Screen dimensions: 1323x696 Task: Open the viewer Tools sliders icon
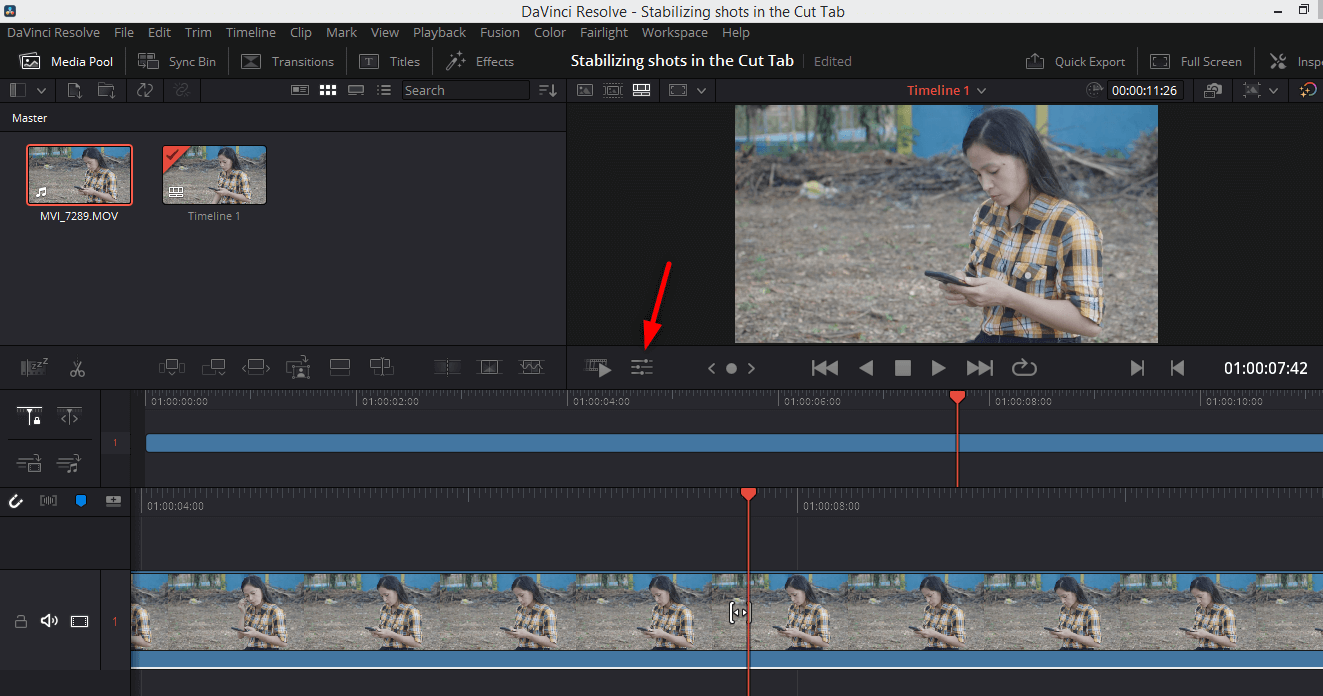point(642,368)
